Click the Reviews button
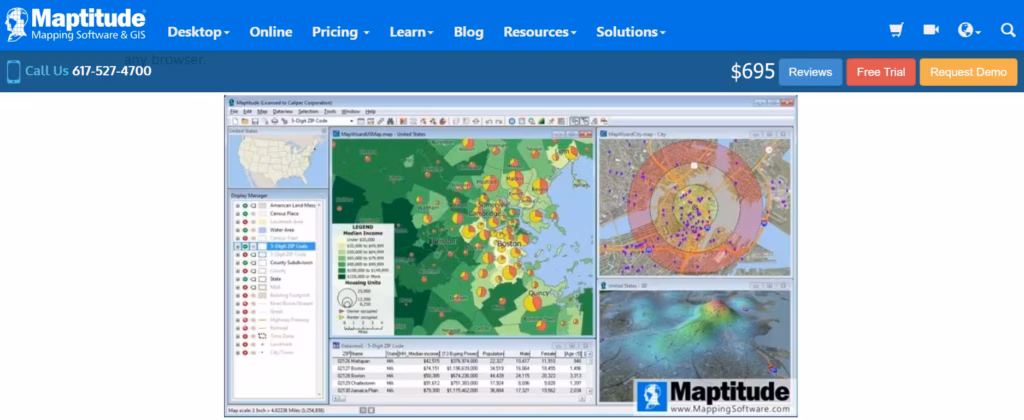This screenshot has height=420, width=1024. 810,72
